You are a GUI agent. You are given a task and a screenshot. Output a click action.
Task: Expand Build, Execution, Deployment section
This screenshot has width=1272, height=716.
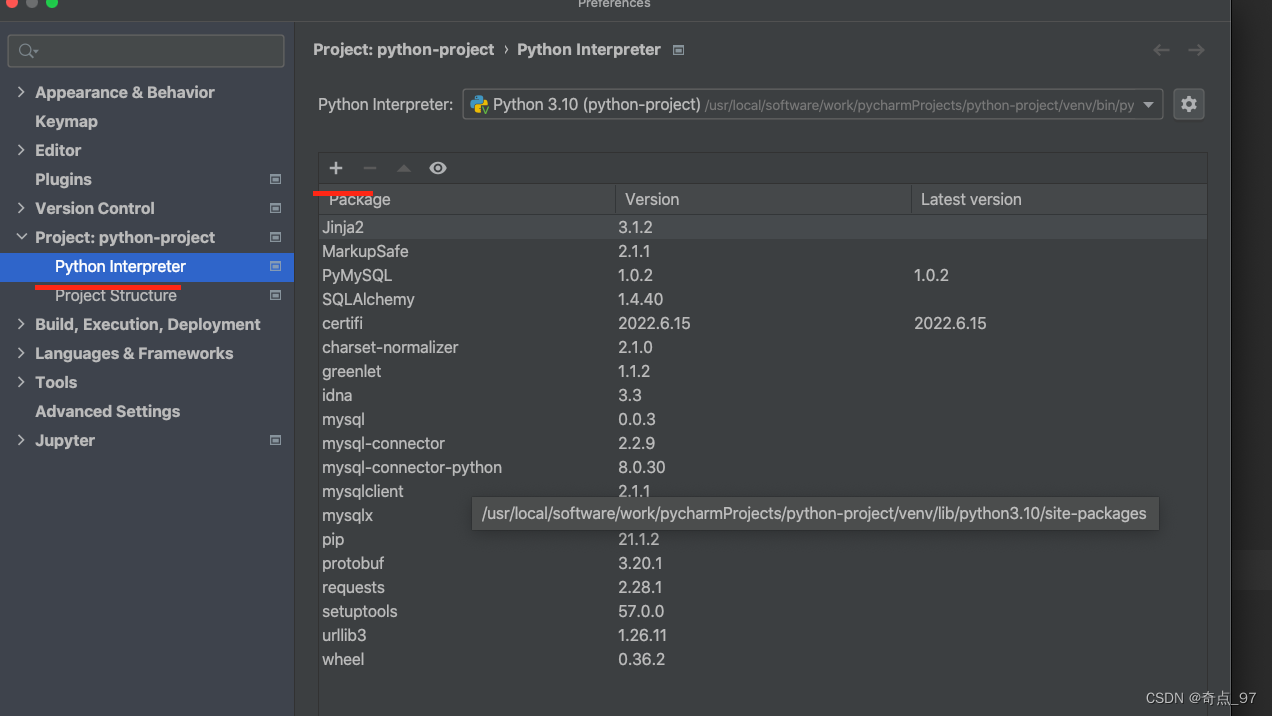[21, 324]
